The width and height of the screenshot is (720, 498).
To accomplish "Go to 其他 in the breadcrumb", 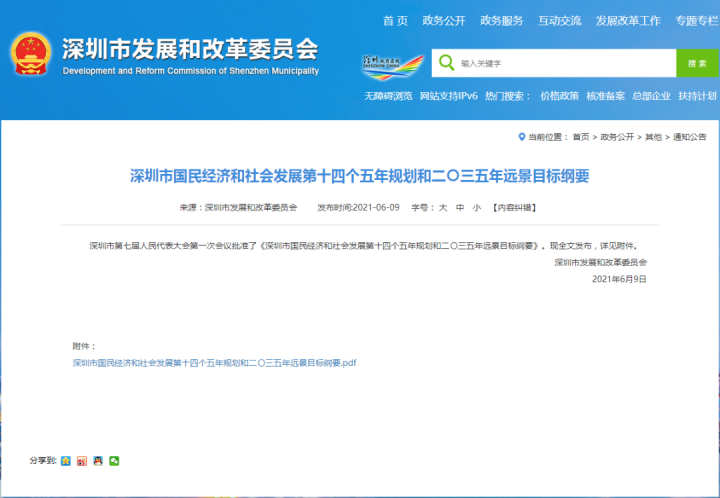I will point(653,137).
